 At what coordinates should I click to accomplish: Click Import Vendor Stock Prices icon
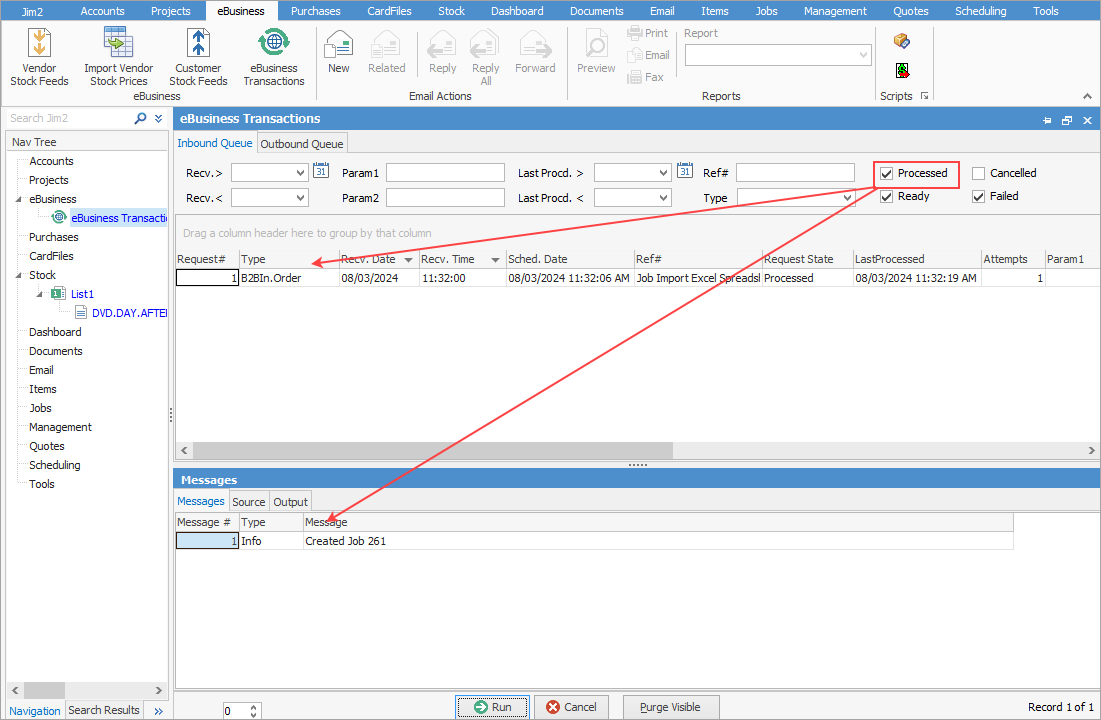click(x=118, y=57)
